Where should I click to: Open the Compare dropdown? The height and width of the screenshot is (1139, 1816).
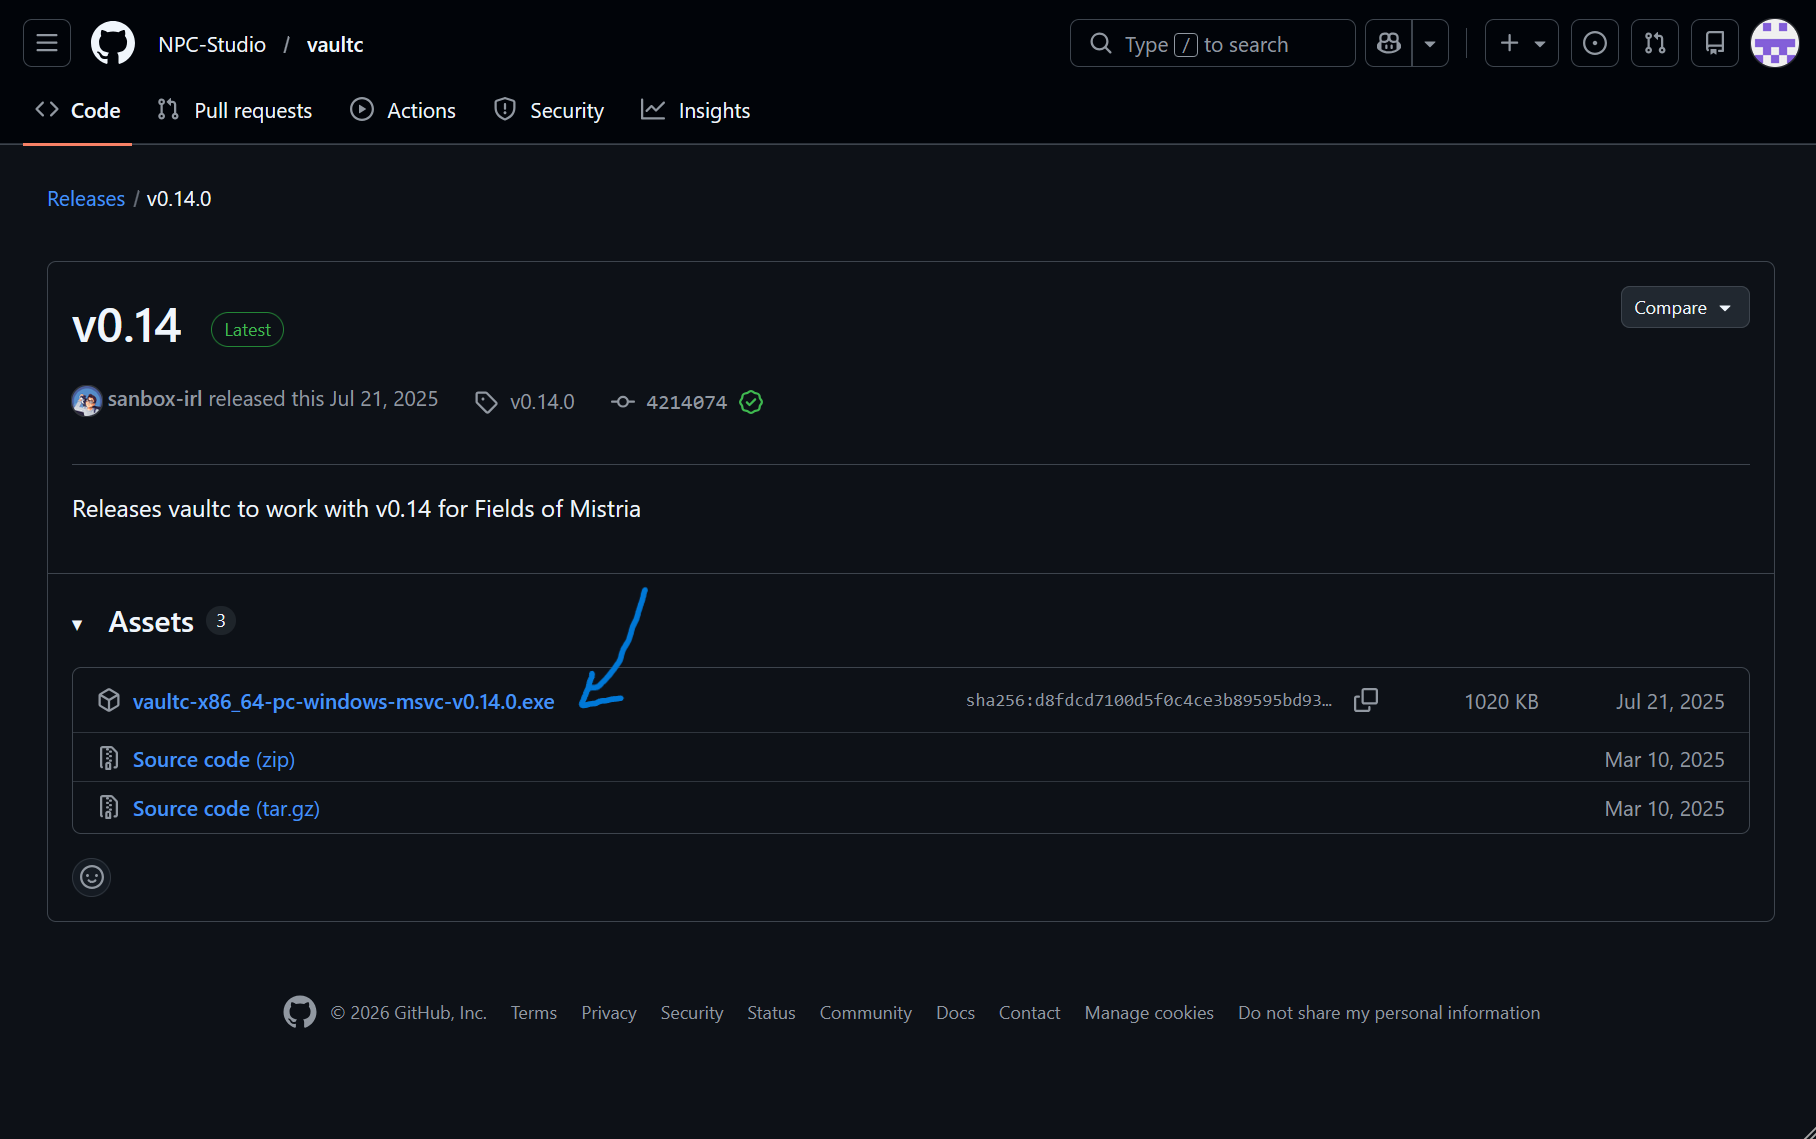[x=1684, y=308]
